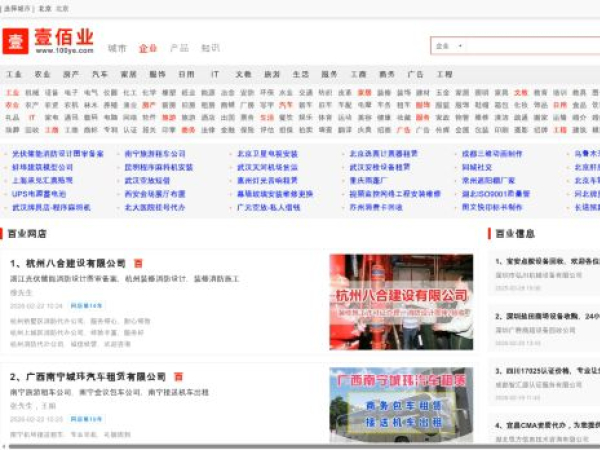Screen dimensions: 600x450
Task: Click the 广西南宁城环汽车租赁 banner image
Action: pyautogui.click(x=401, y=405)
